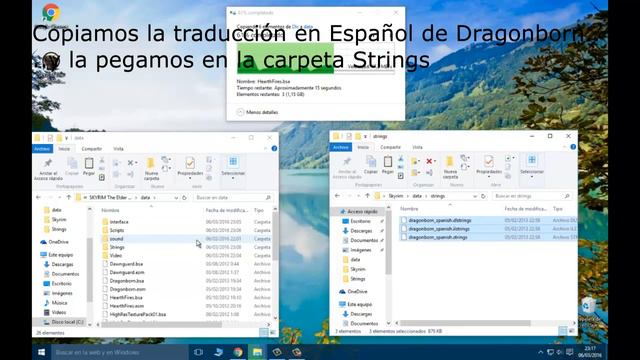Open Archivo tab in strings window
This screenshot has height=360, width=640.
click(341, 147)
